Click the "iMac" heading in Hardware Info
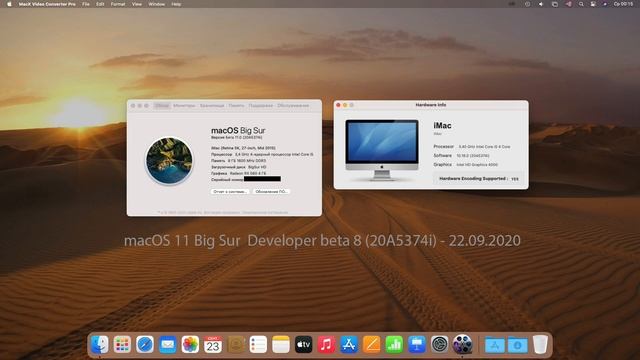 (x=442, y=126)
